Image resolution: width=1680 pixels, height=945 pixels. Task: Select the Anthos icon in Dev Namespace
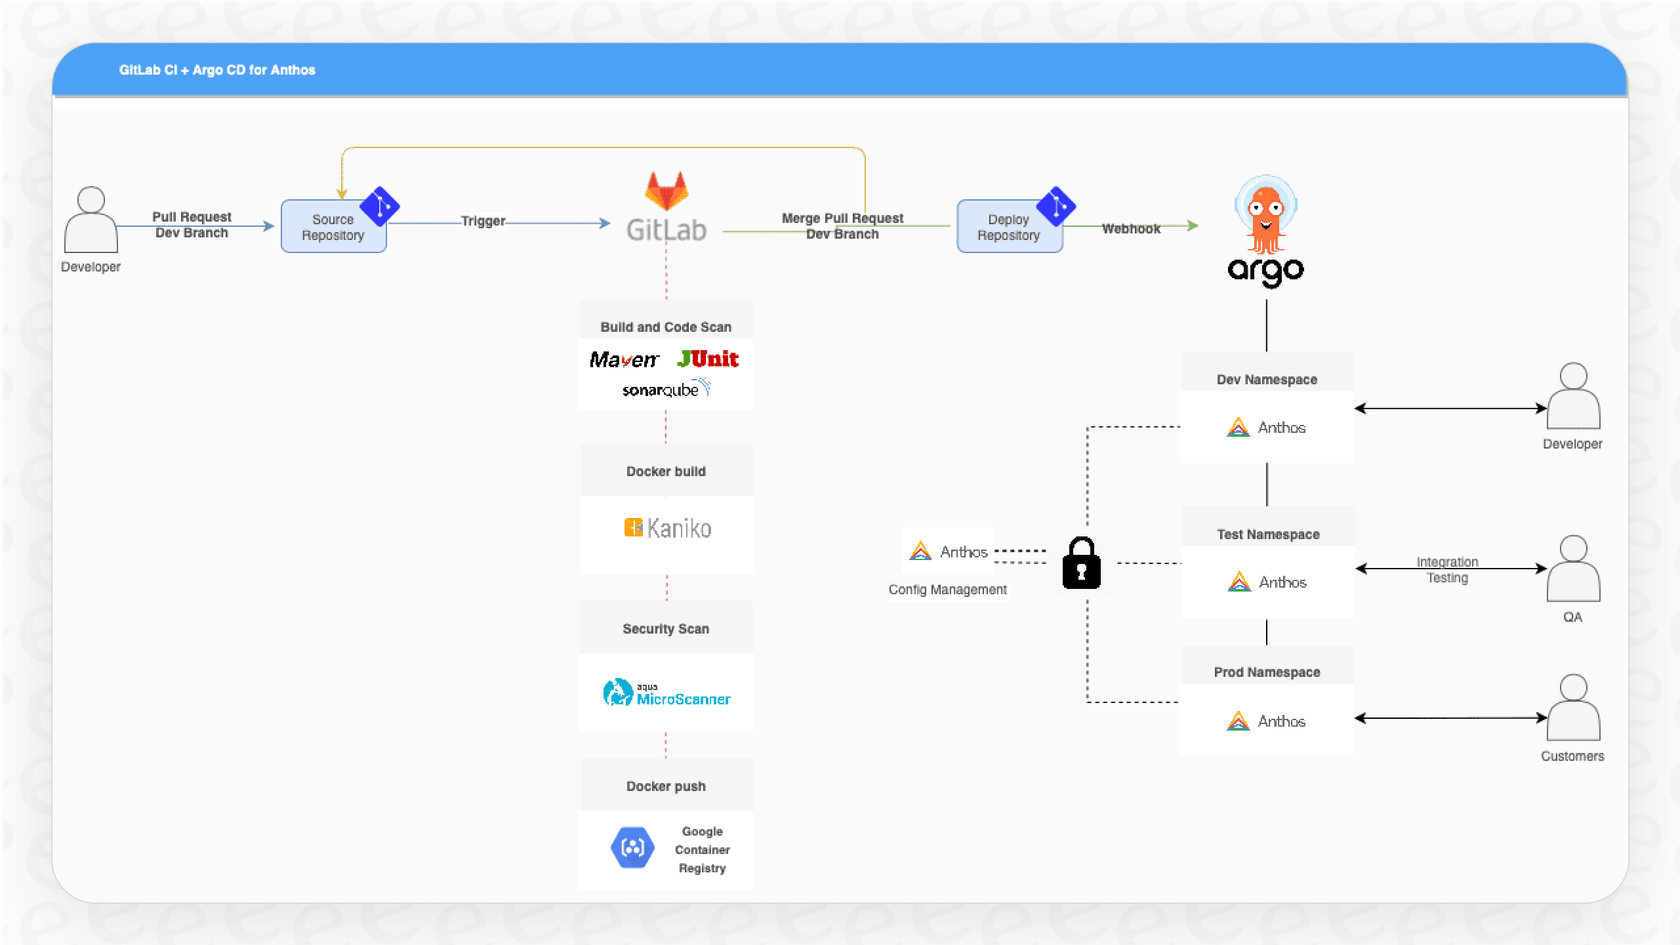click(1238, 427)
